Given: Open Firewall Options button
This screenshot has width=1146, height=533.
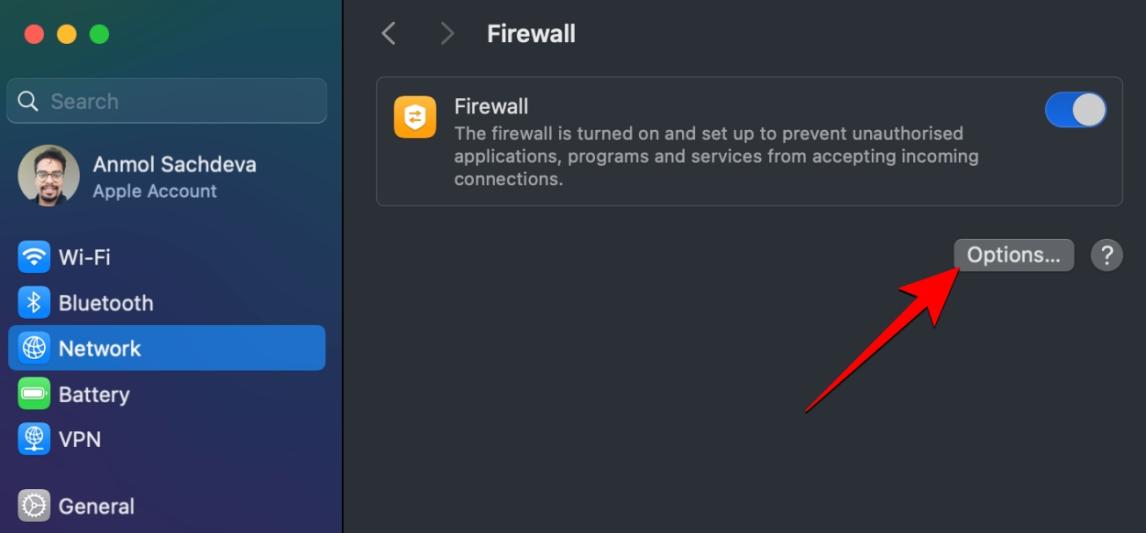Looking at the screenshot, I should [1013, 255].
